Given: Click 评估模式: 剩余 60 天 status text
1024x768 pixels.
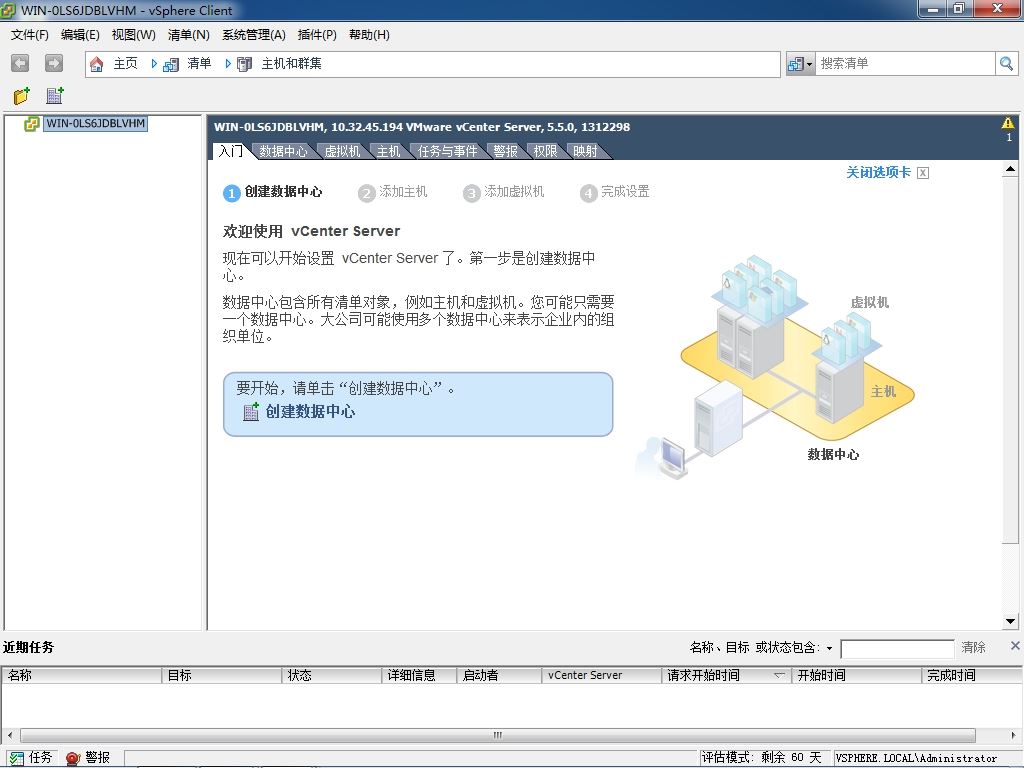Looking at the screenshot, I should (761, 758).
